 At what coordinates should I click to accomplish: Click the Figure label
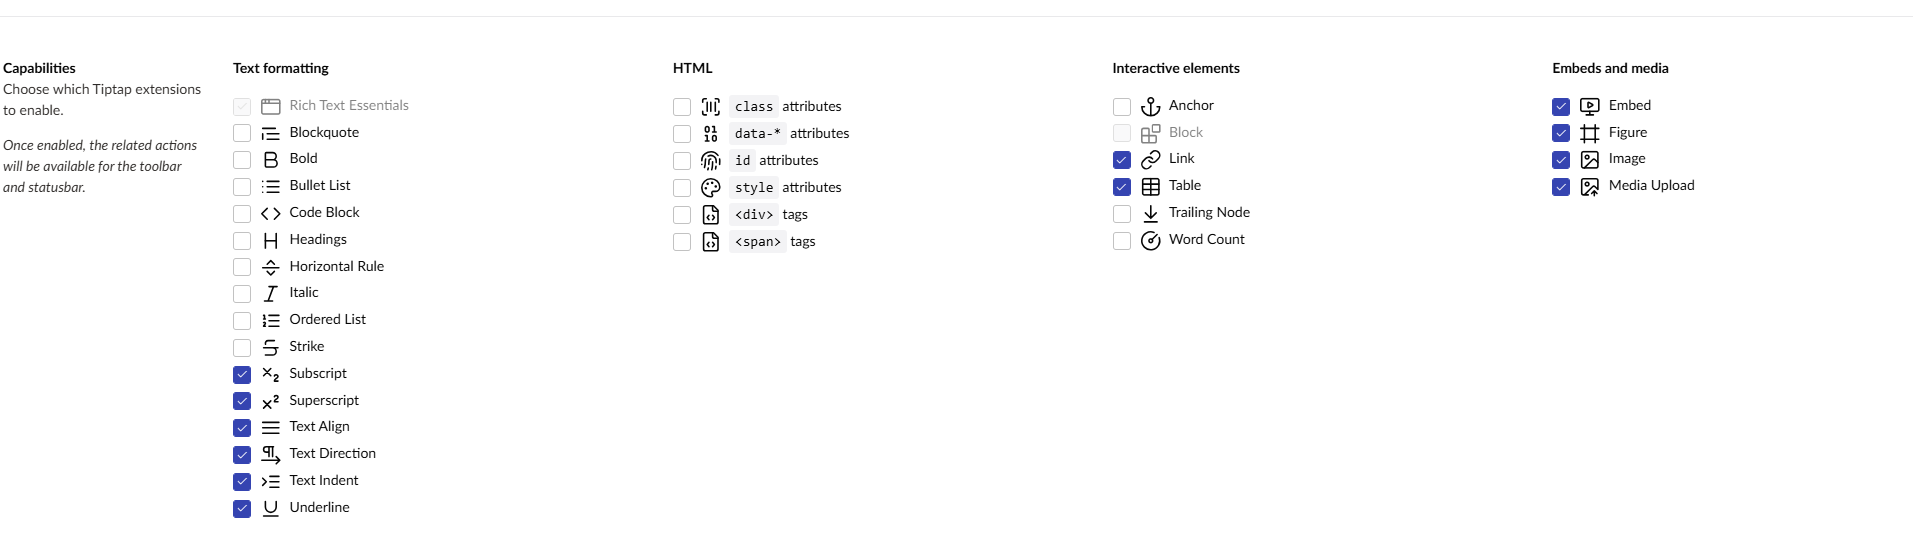(1627, 132)
